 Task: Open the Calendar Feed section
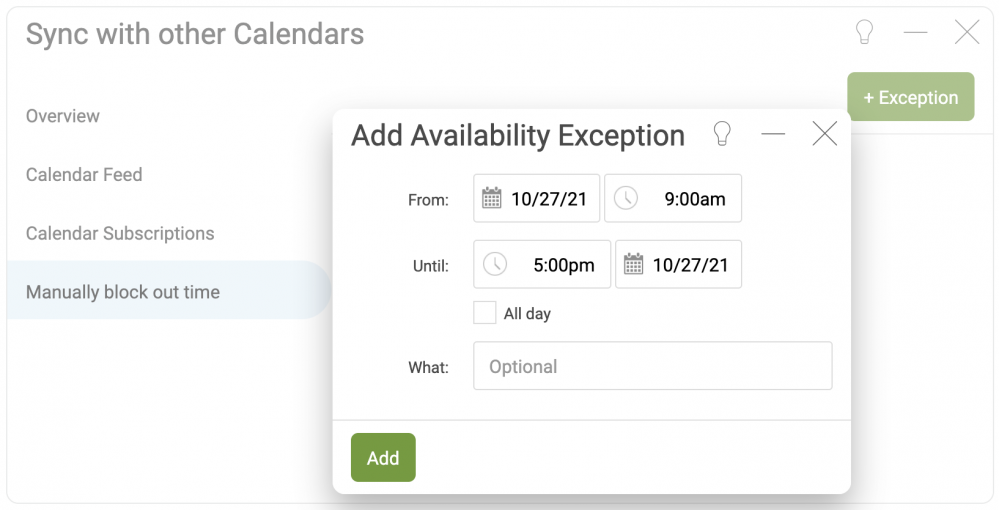[84, 175]
